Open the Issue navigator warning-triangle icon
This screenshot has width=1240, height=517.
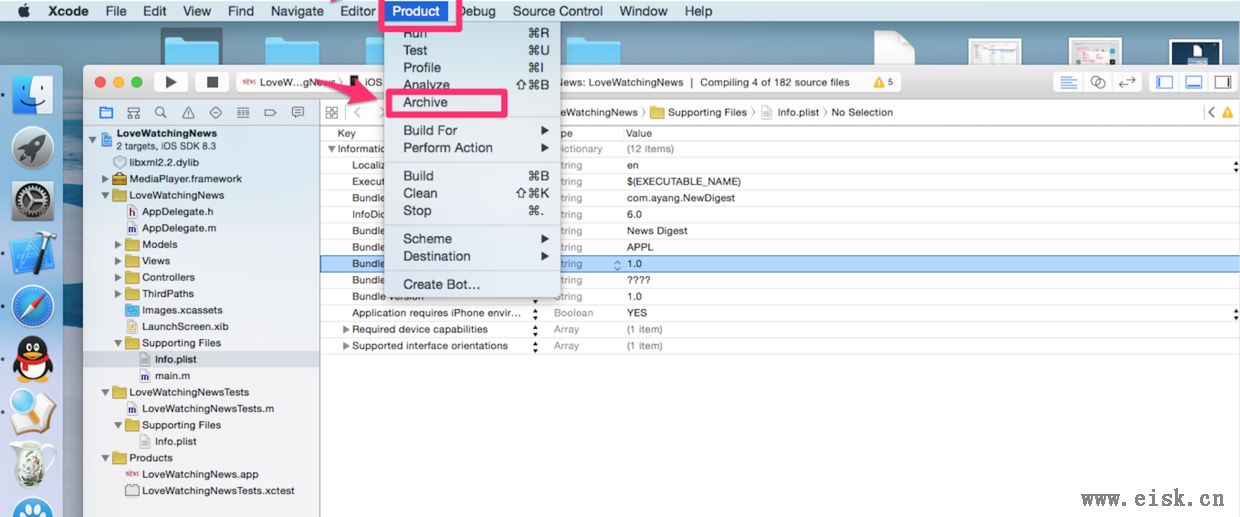188,113
